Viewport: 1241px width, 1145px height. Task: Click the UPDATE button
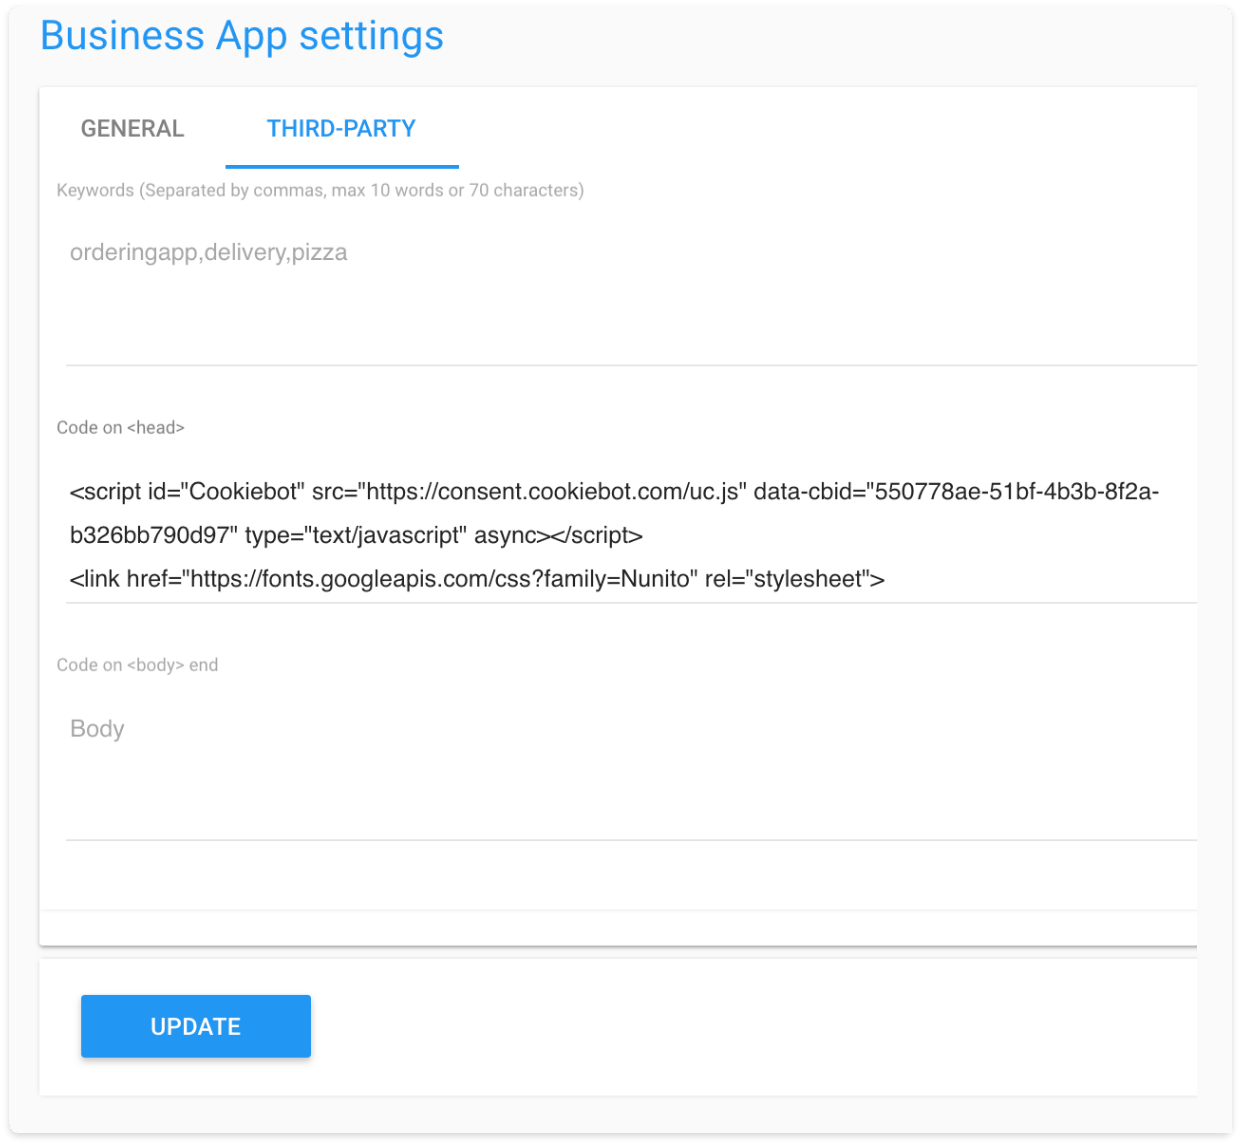(x=196, y=1026)
